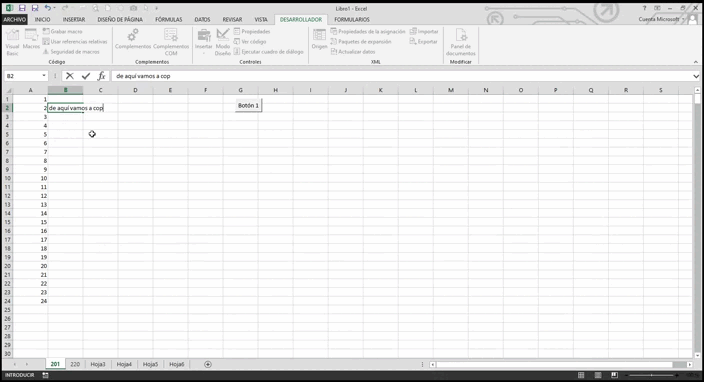Expand the Name Box dropdown
The image size is (704, 382).
tap(44, 76)
